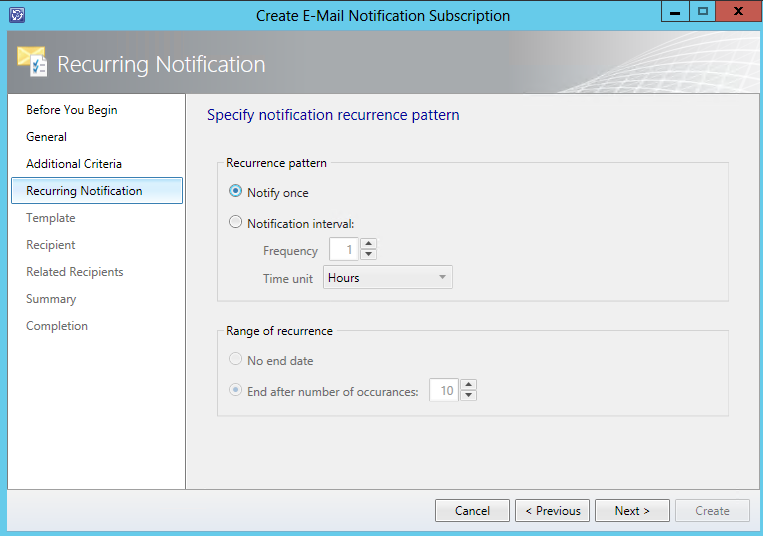The height and width of the screenshot is (536, 763).
Task: Open the Recipient step
Action: [x=51, y=245]
